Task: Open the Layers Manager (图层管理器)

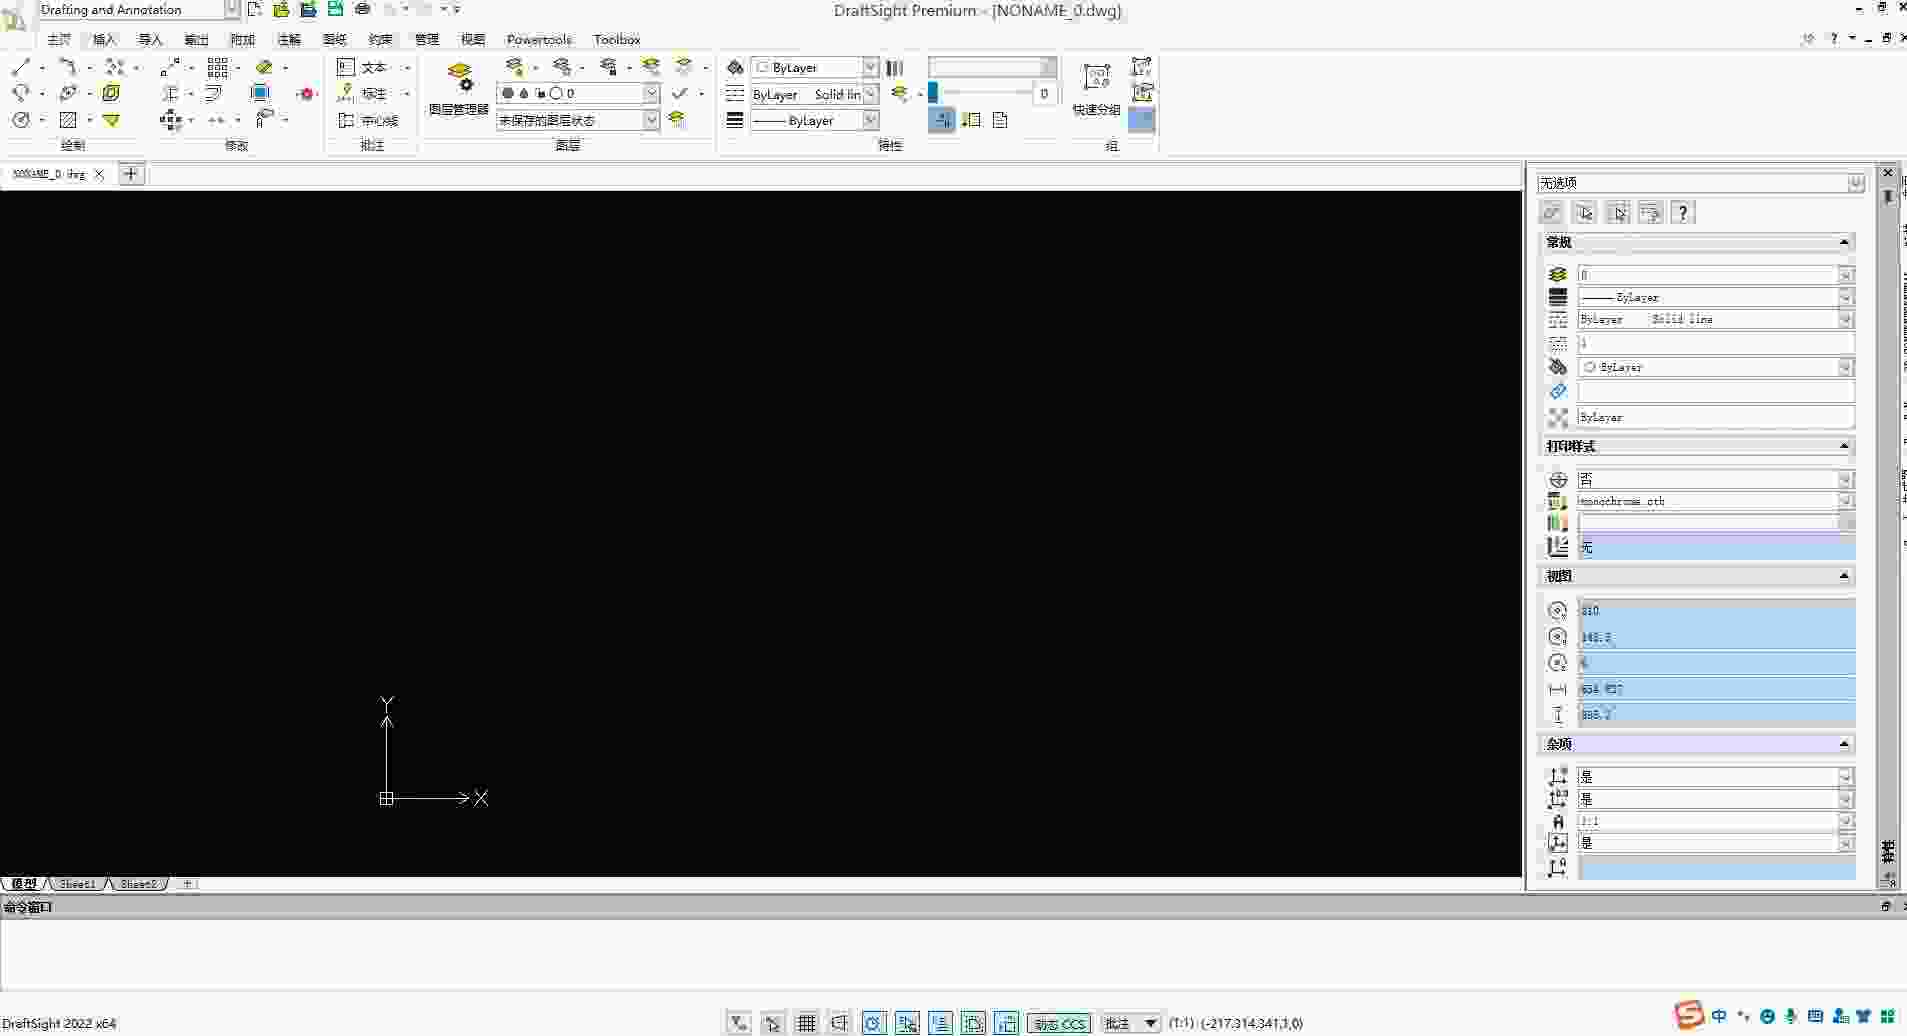Action: [459, 89]
